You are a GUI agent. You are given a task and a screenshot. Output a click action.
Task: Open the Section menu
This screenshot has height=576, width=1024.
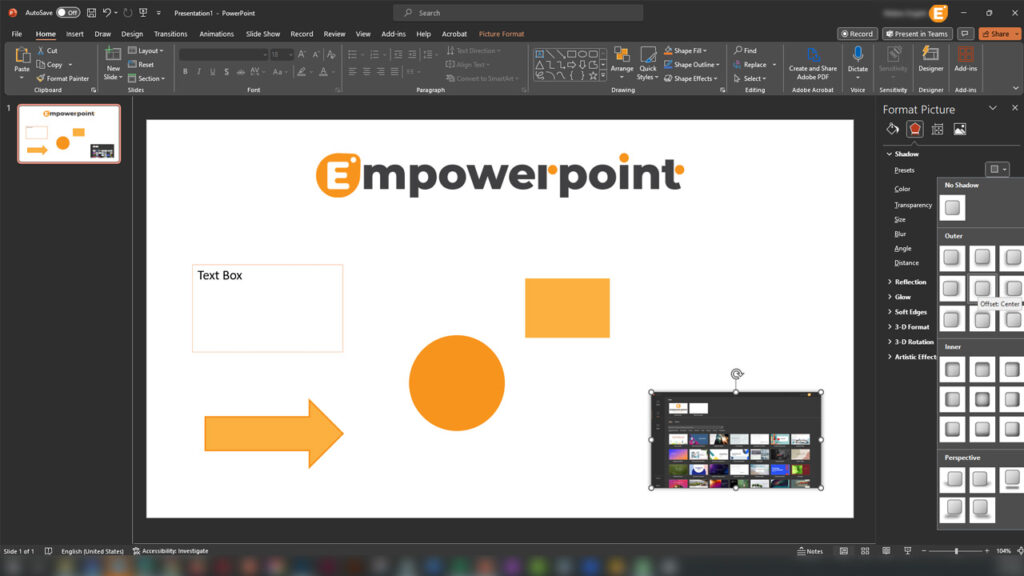click(x=146, y=78)
